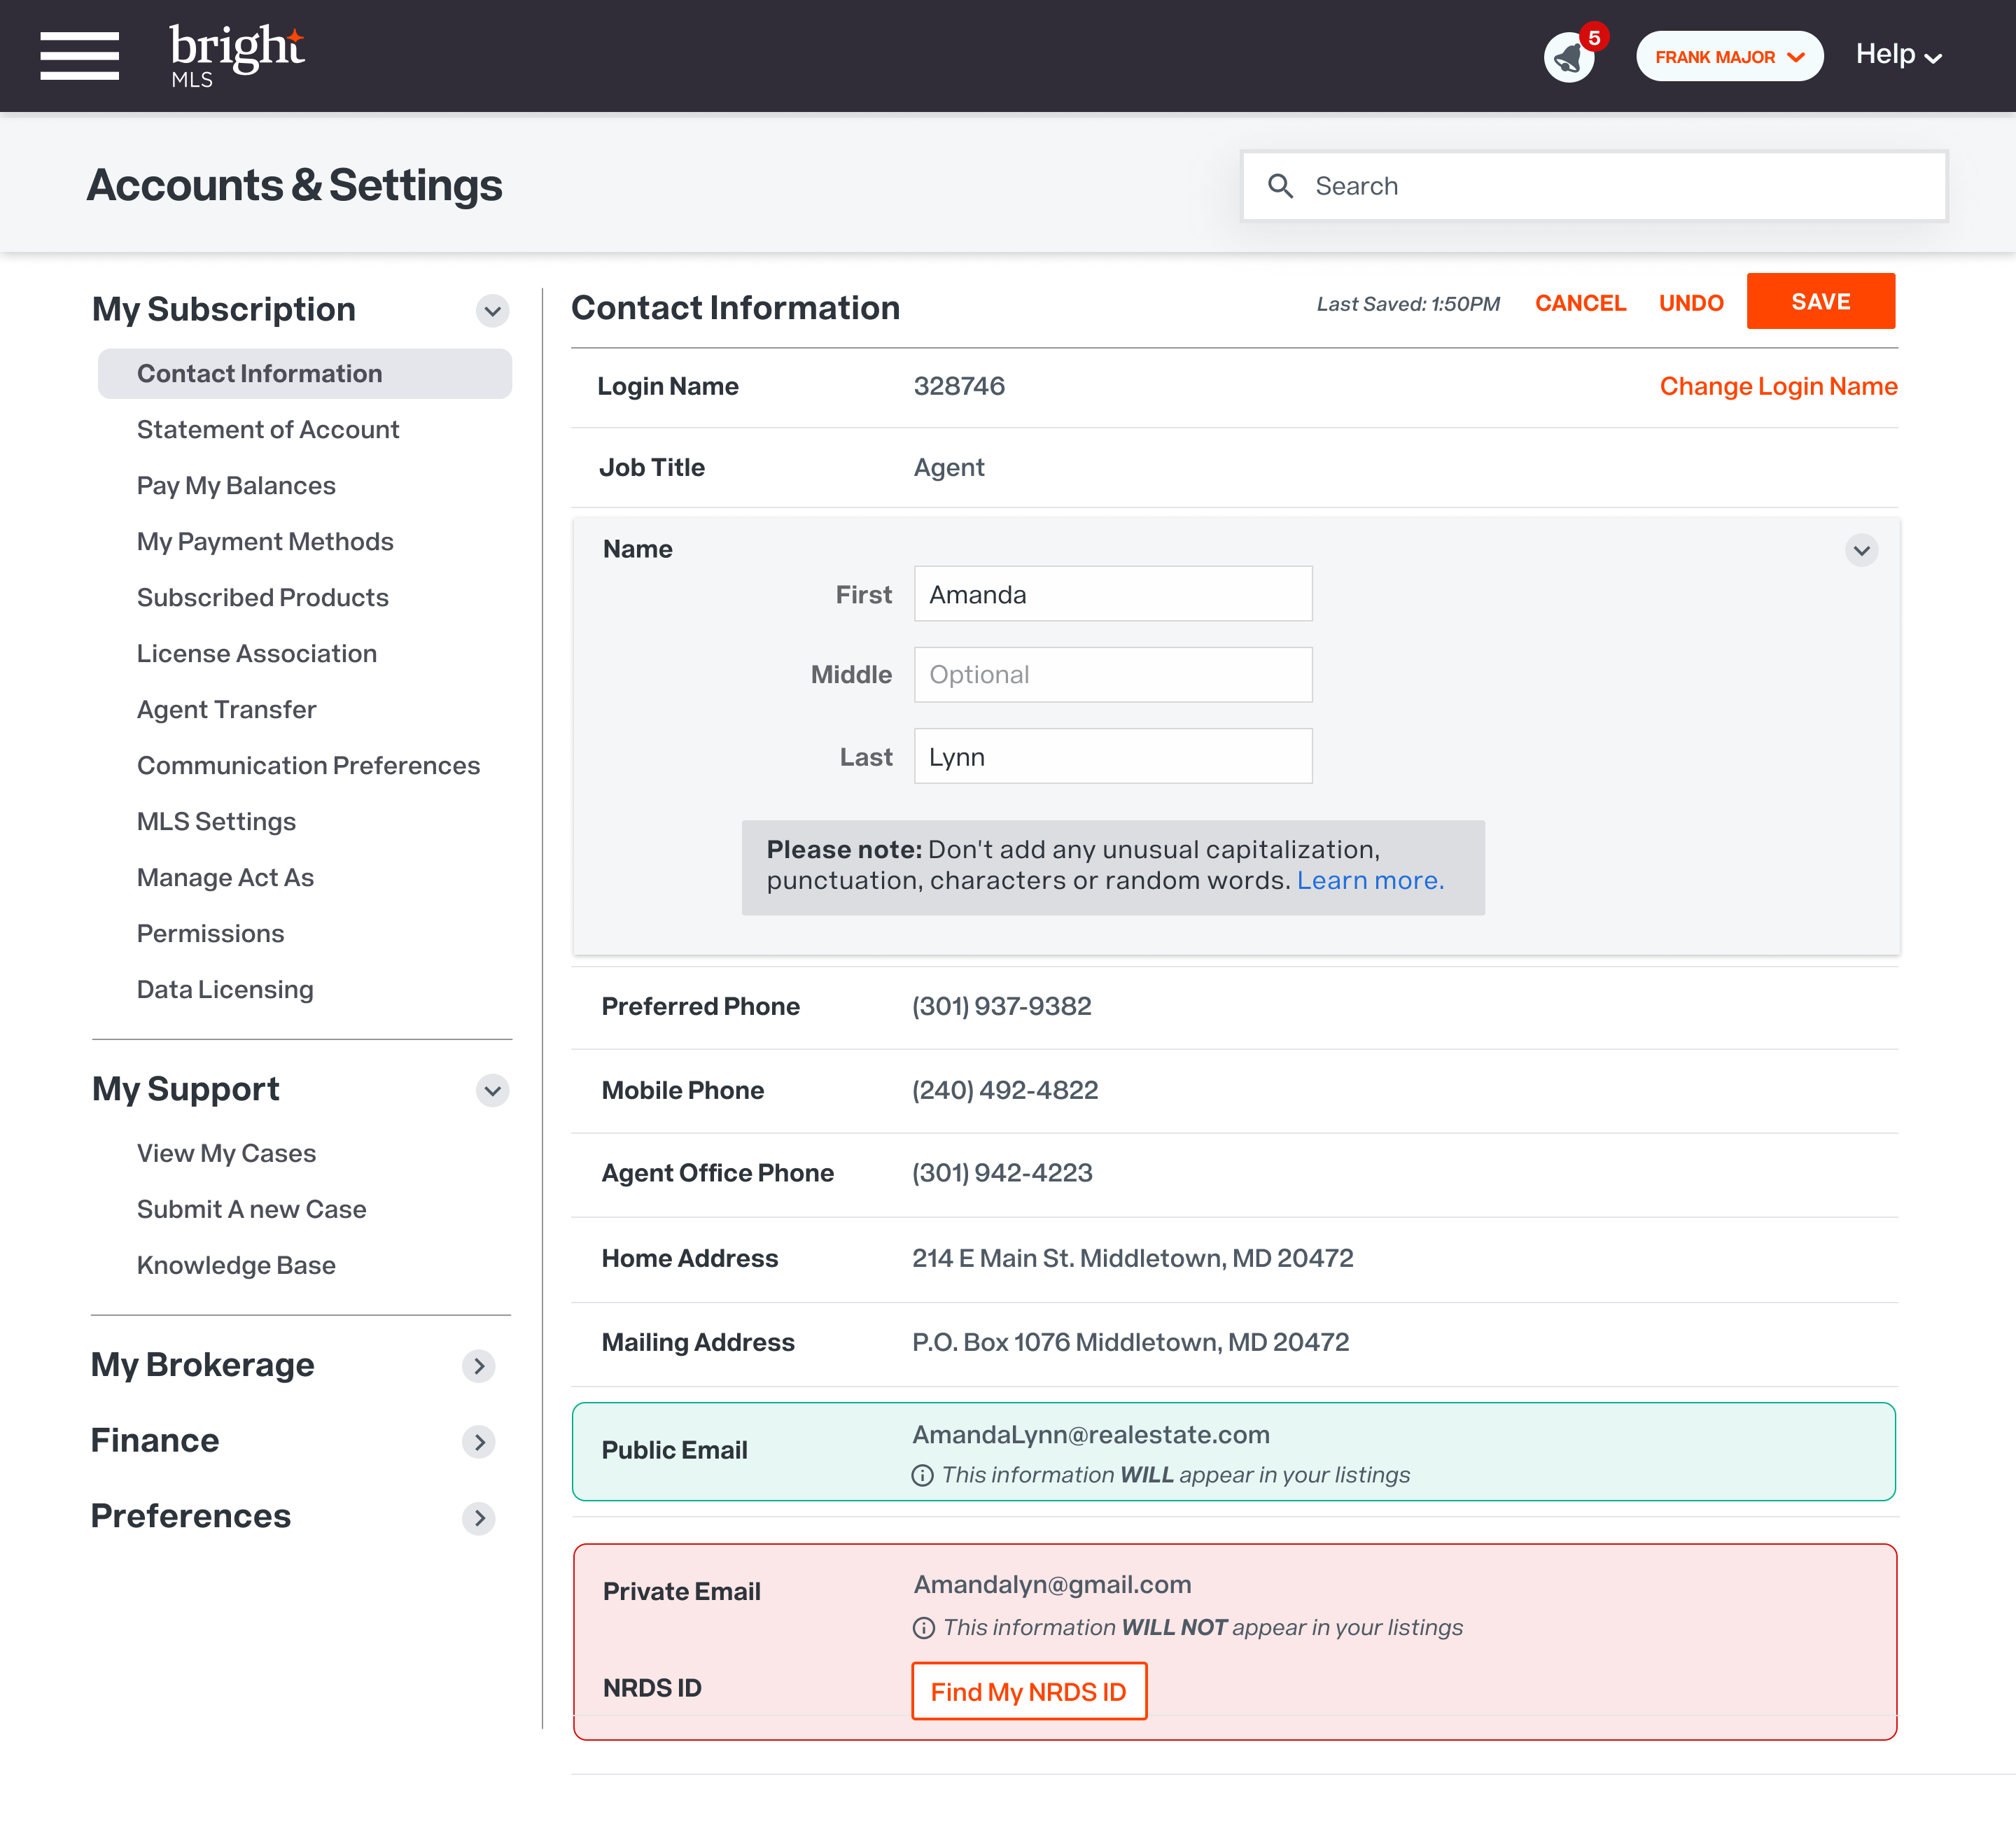
Task: Open the hamburger navigation menu
Action: (79, 56)
